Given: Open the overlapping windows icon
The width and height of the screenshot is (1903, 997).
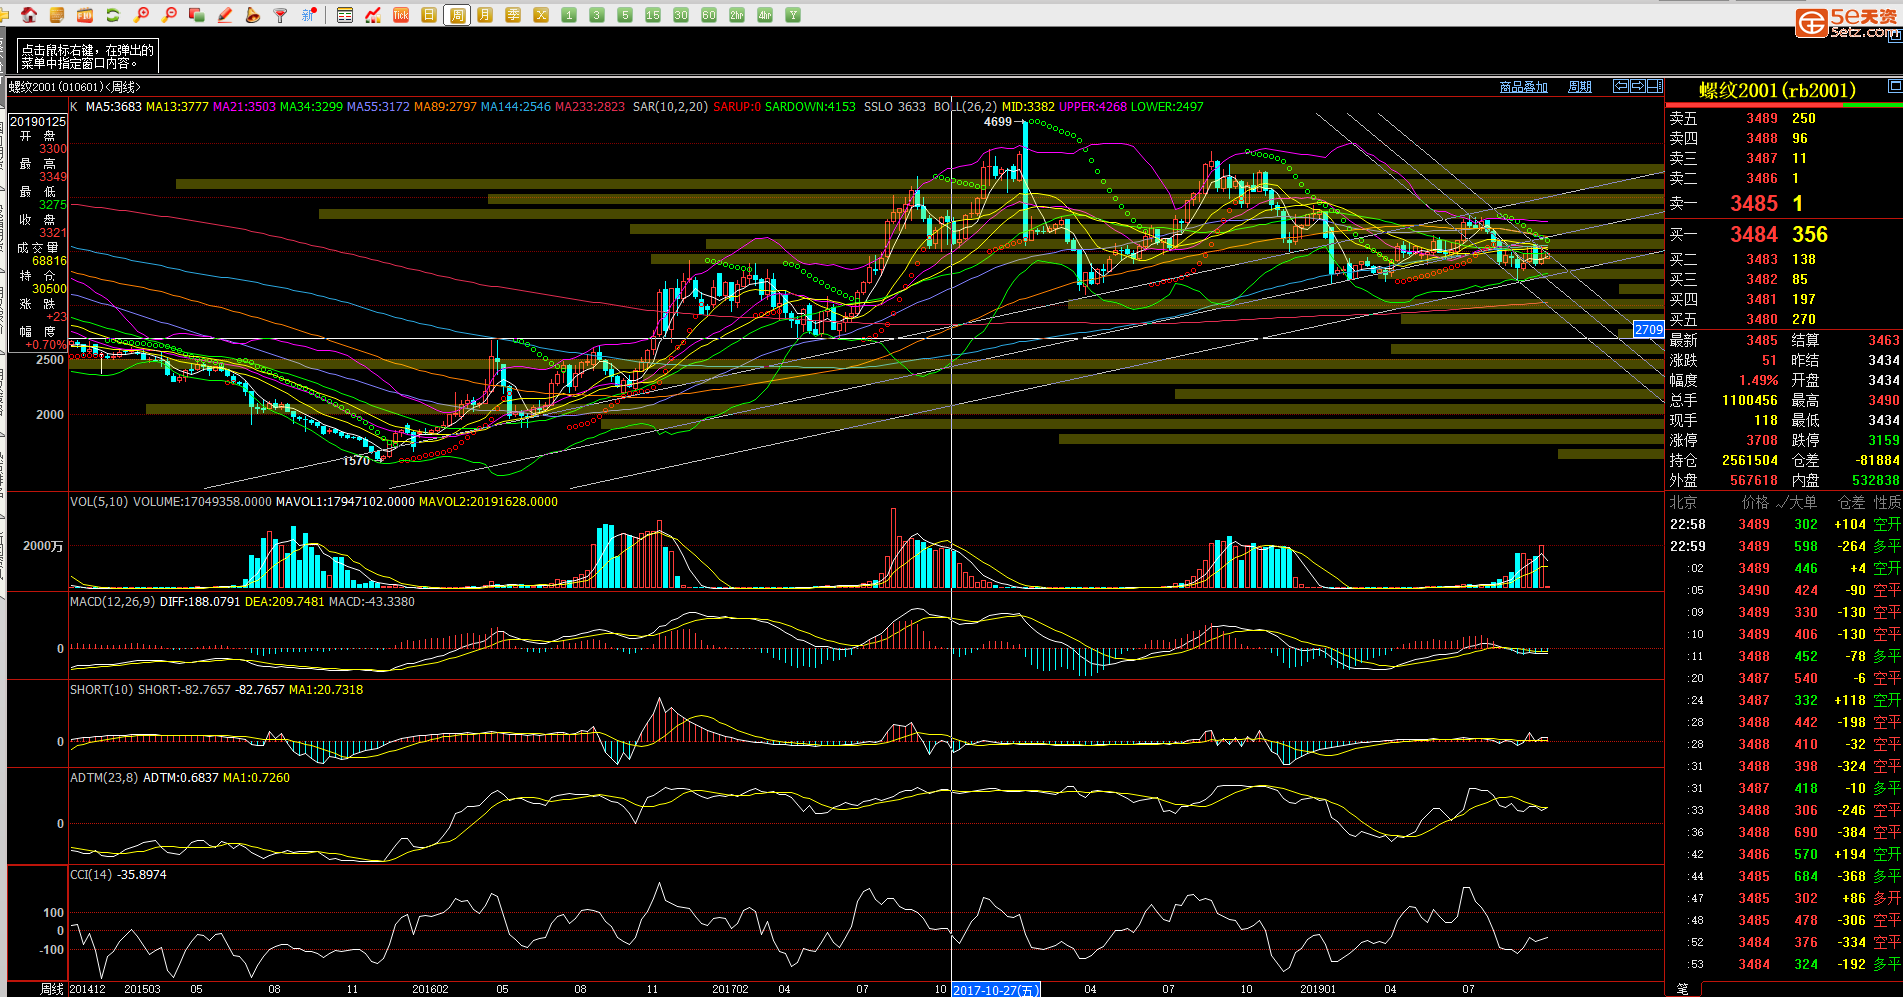Looking at the screenshot, I should (197, 15).
